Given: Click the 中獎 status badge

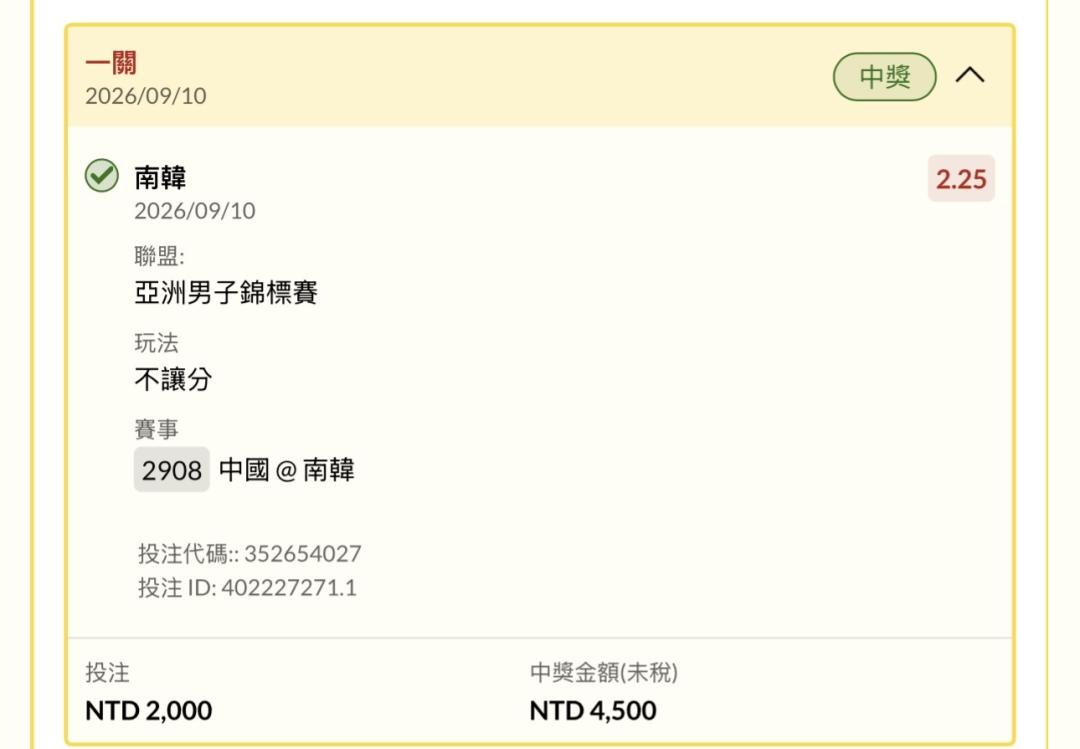Looking at the screenshot, I should point(884,76).
